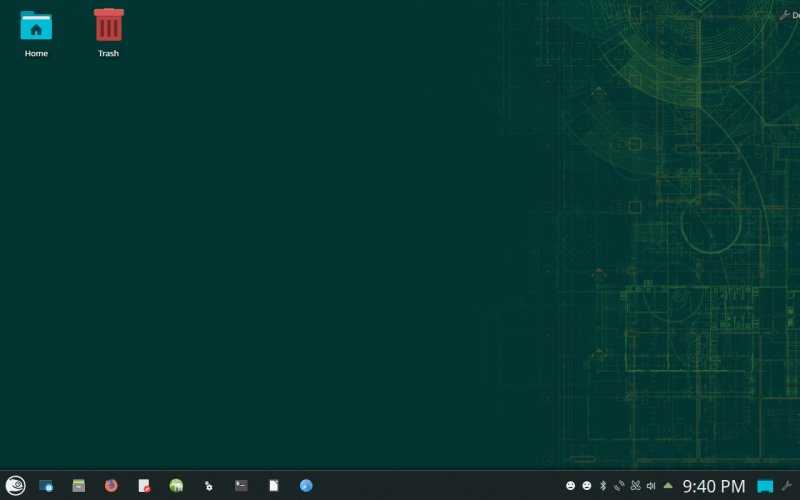Image resolution: width=800 pixels, height=500 pixels.
Task: Launch the system settings gears icon
Action: (208, 486)
